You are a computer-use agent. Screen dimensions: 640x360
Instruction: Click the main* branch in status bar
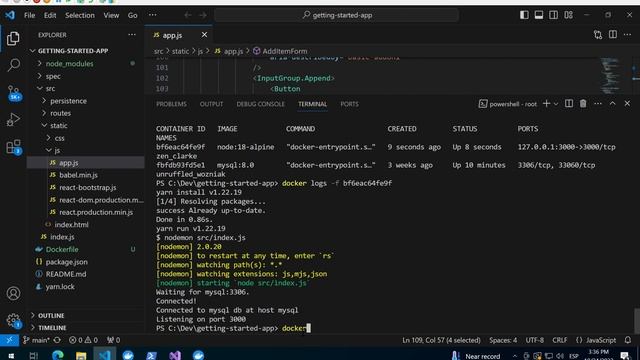pos(36,340)
